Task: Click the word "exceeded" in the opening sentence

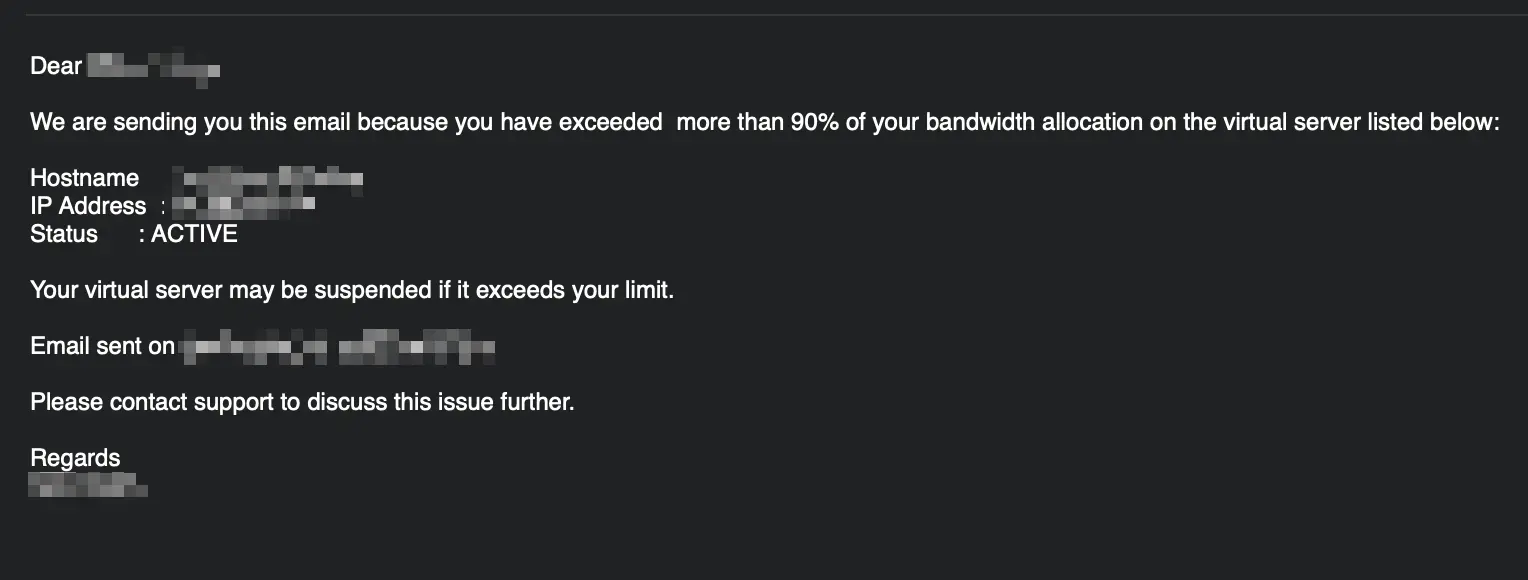Action: point(610,123)
